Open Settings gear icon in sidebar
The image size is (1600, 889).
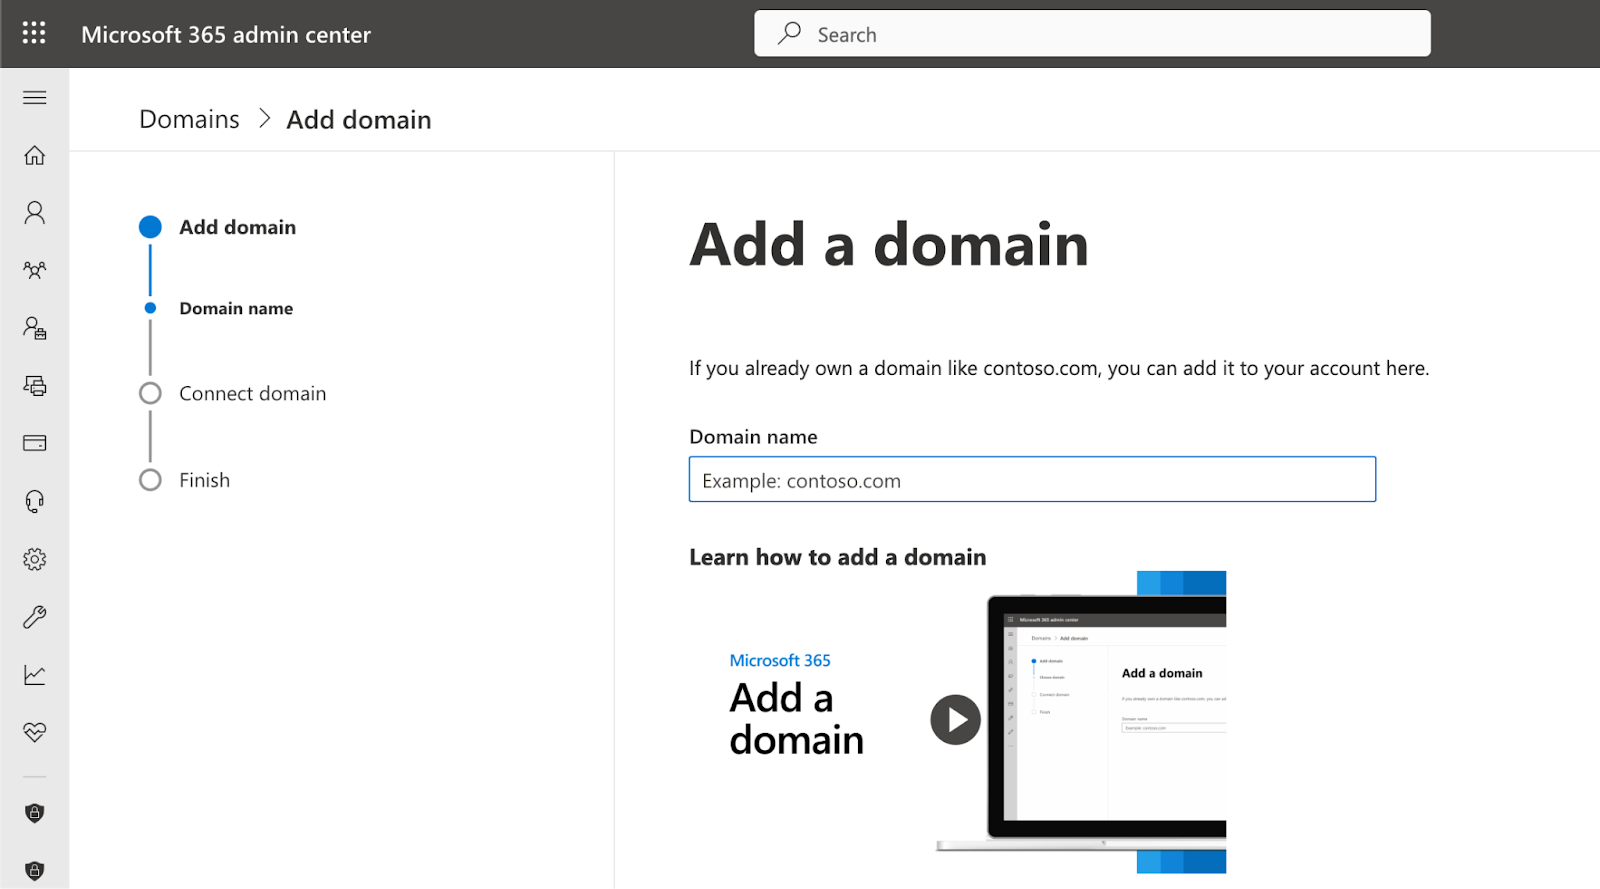point(35,559)
